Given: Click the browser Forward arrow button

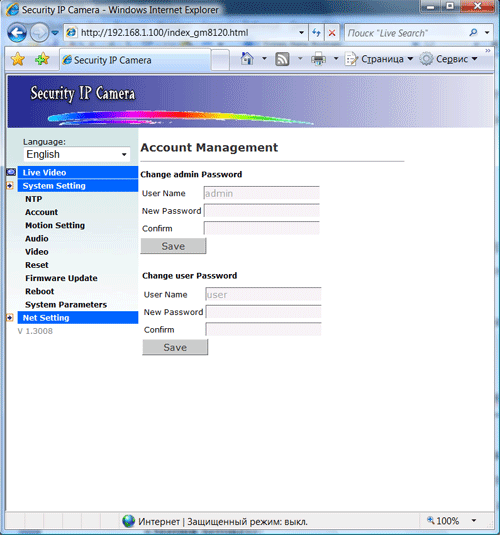Looking at the screenshot, I should tap(39, 33).
